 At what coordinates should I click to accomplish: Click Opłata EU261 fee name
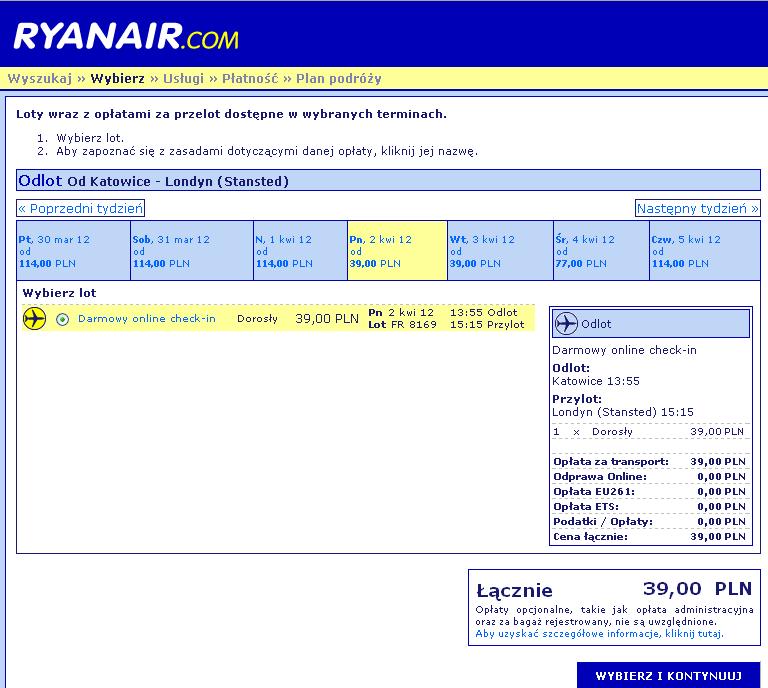tap(594, 491)
